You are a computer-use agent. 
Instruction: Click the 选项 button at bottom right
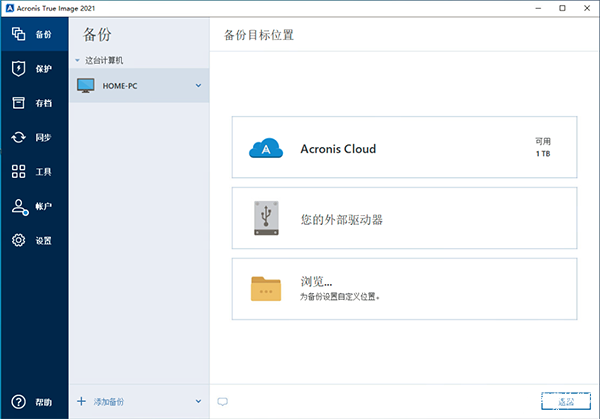pos(566,401)
